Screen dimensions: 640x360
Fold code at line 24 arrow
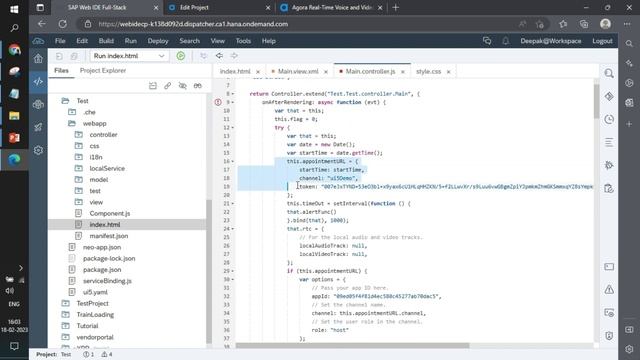(233, 229)
